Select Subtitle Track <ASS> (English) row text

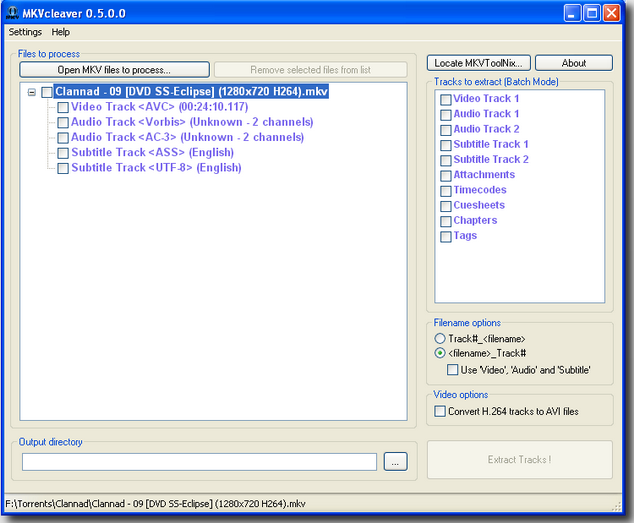(152, 152)
